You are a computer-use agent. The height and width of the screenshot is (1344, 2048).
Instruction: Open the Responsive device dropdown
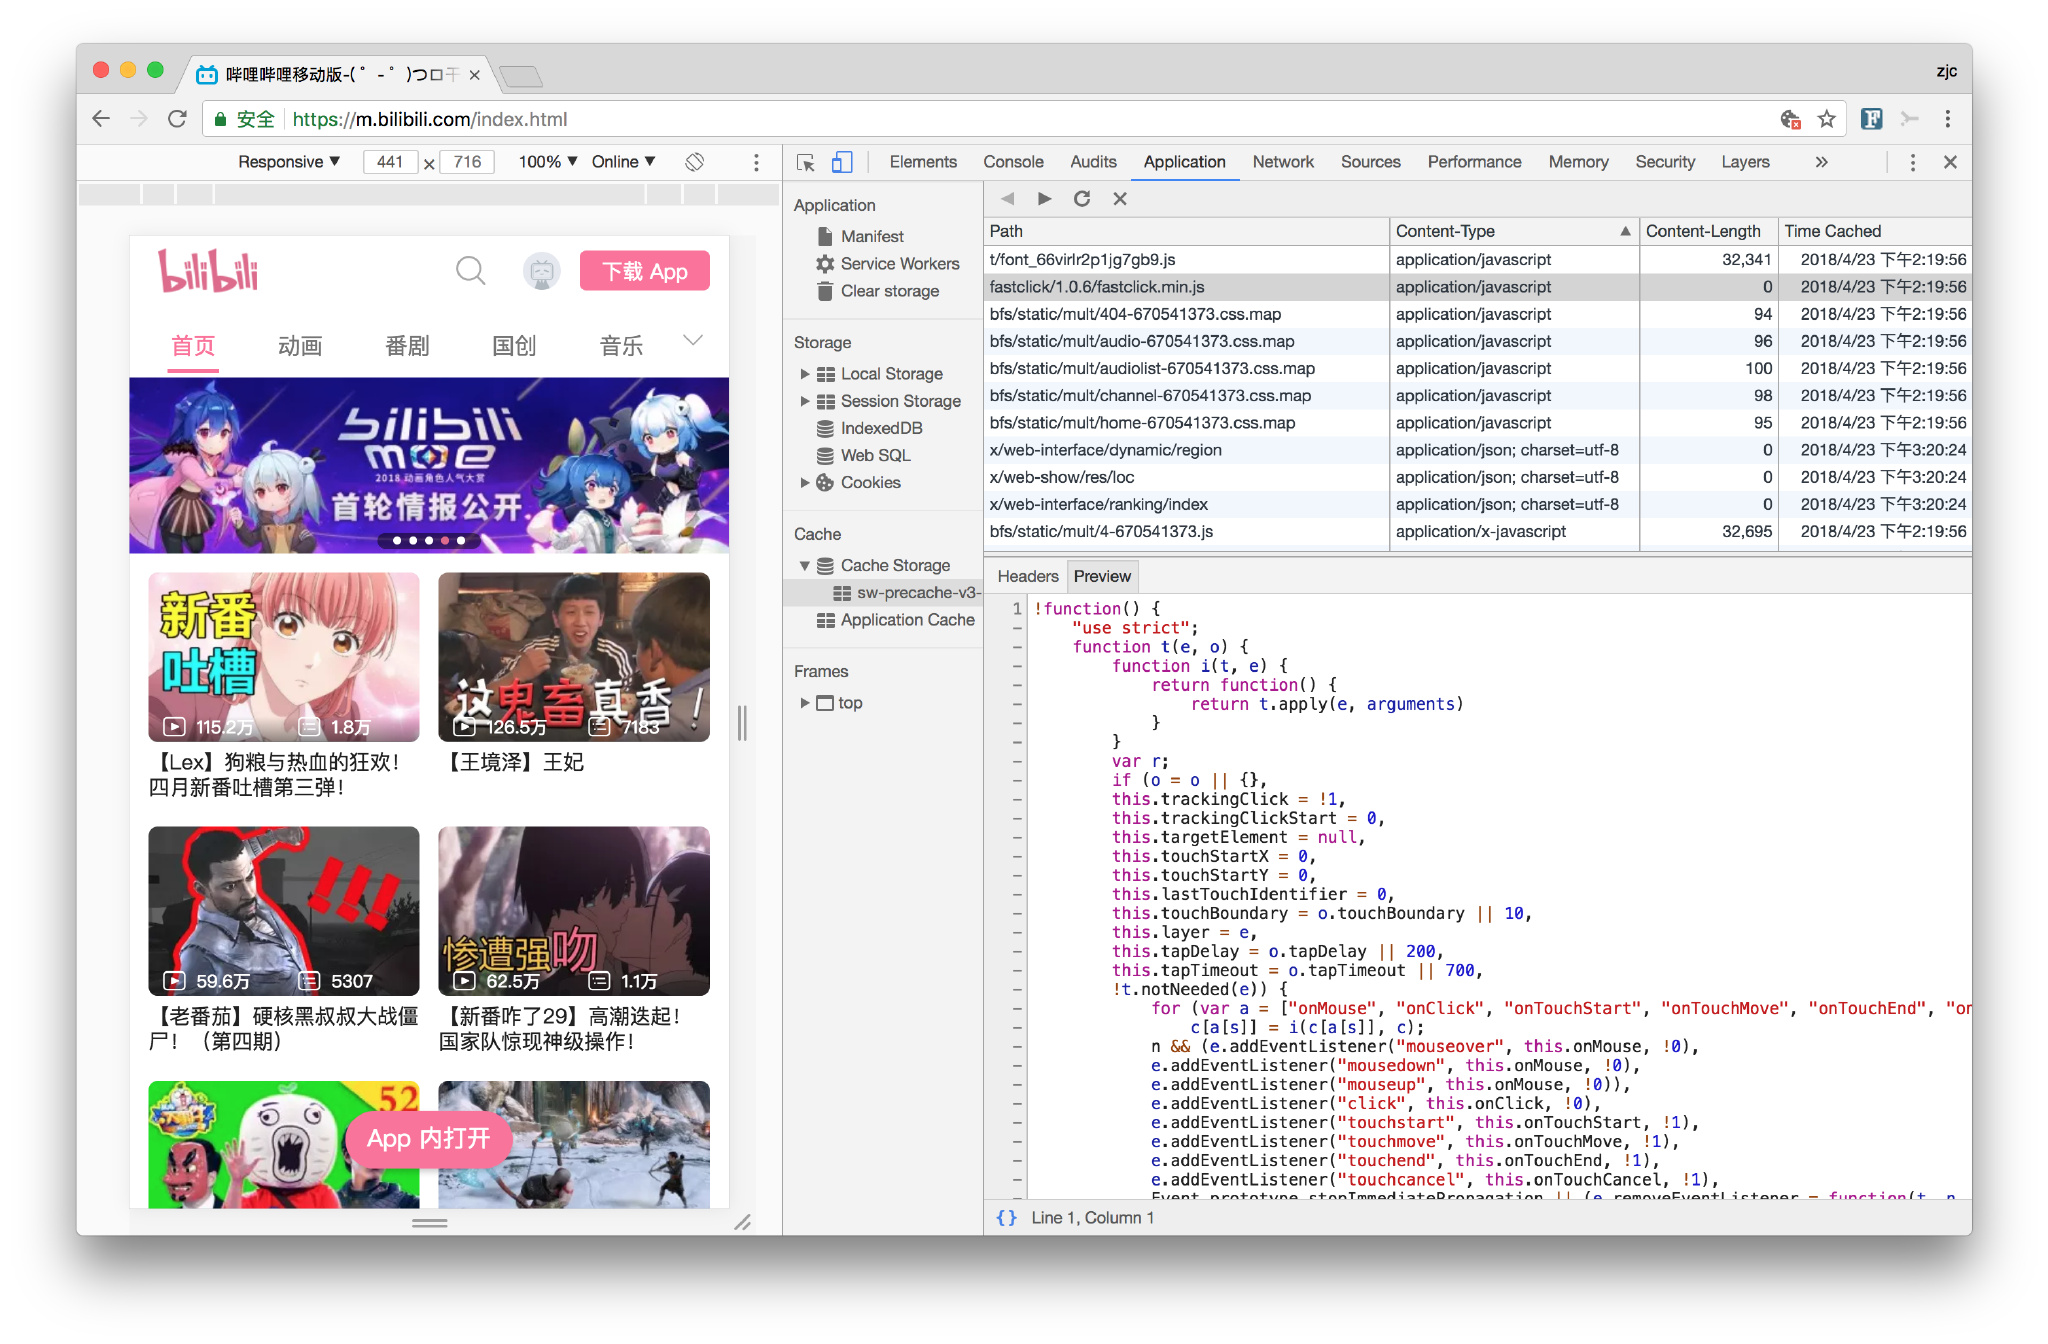(289, 162)
